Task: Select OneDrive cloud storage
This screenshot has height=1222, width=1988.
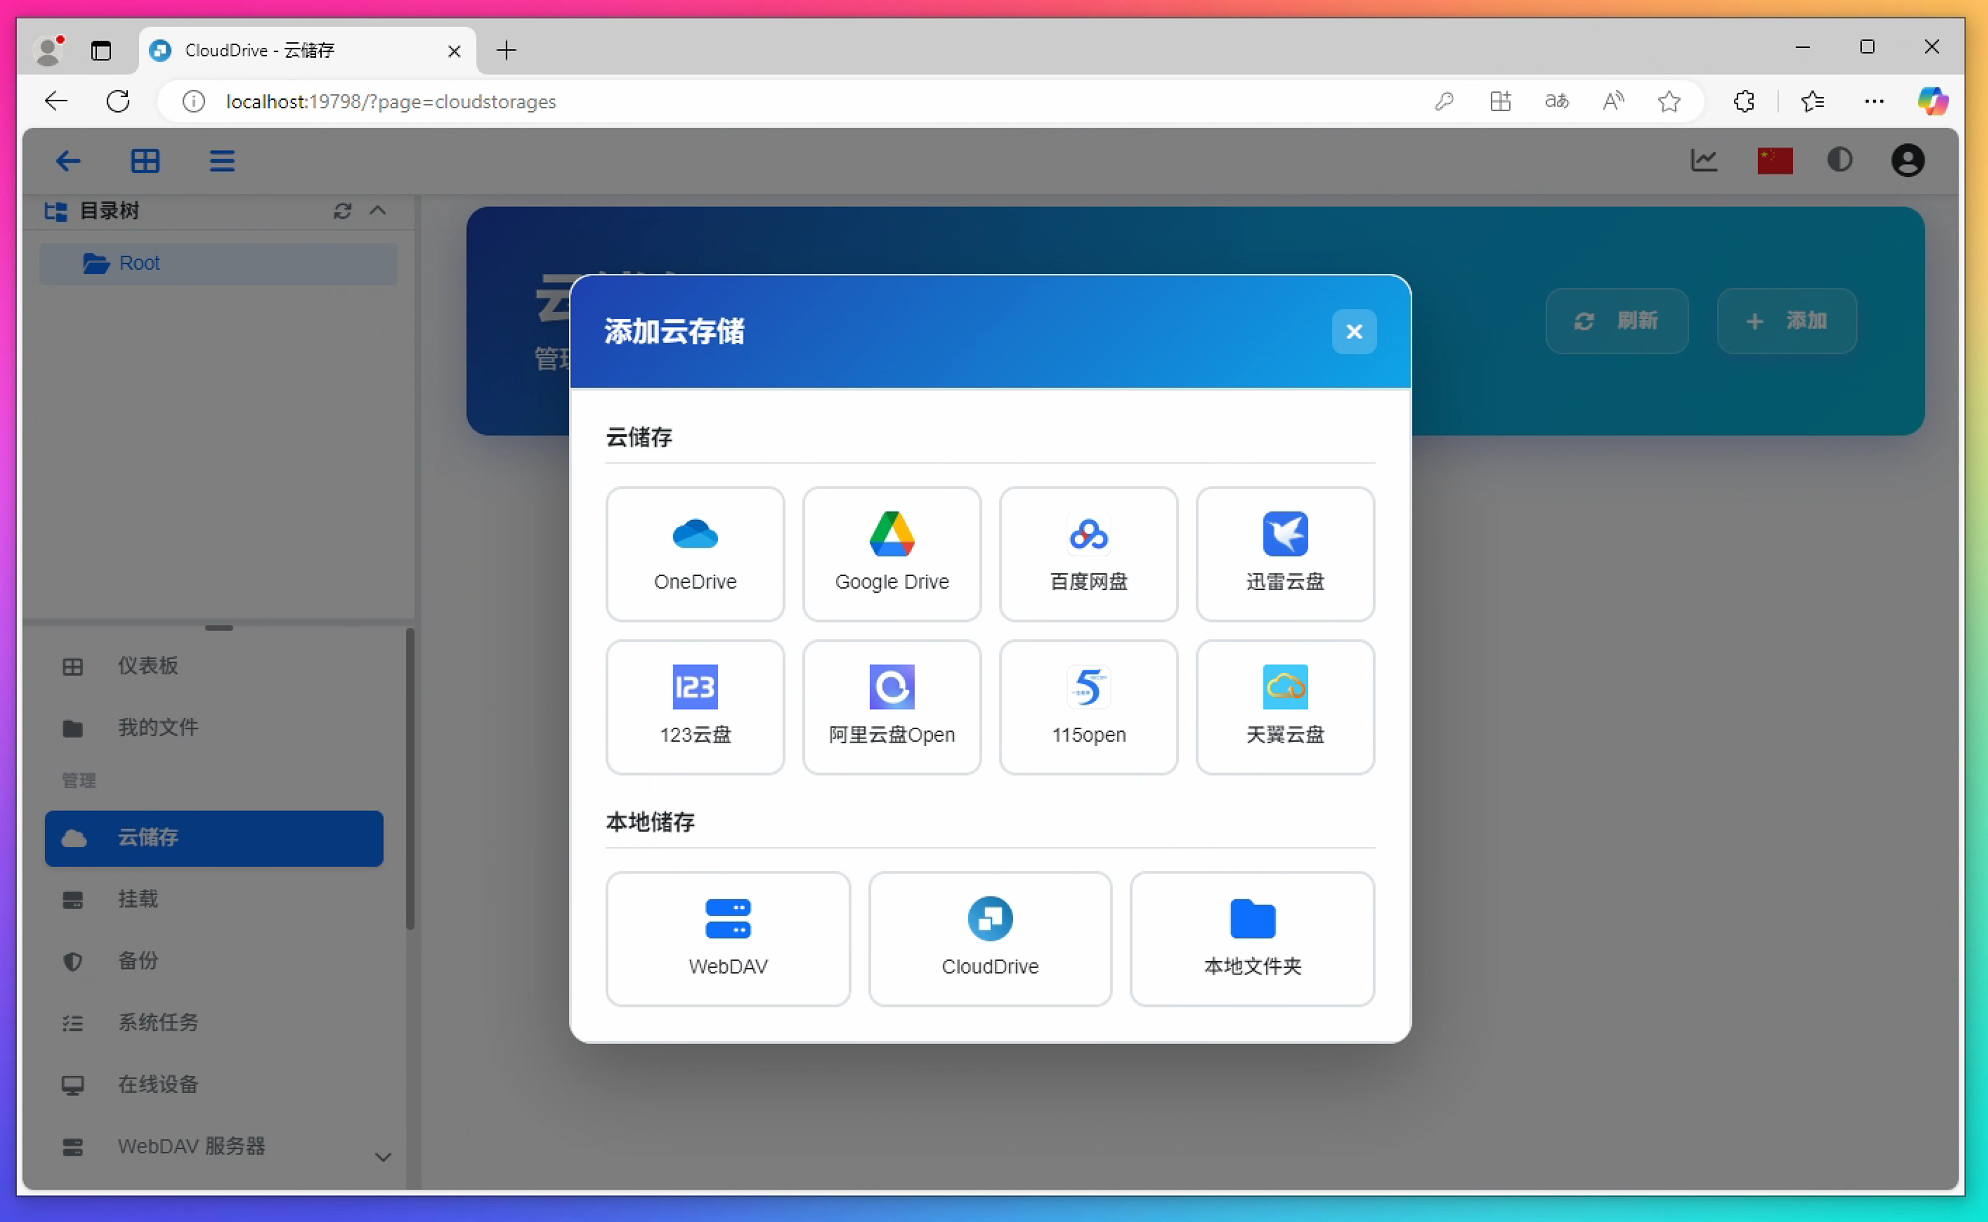Action: coord(695,553)
